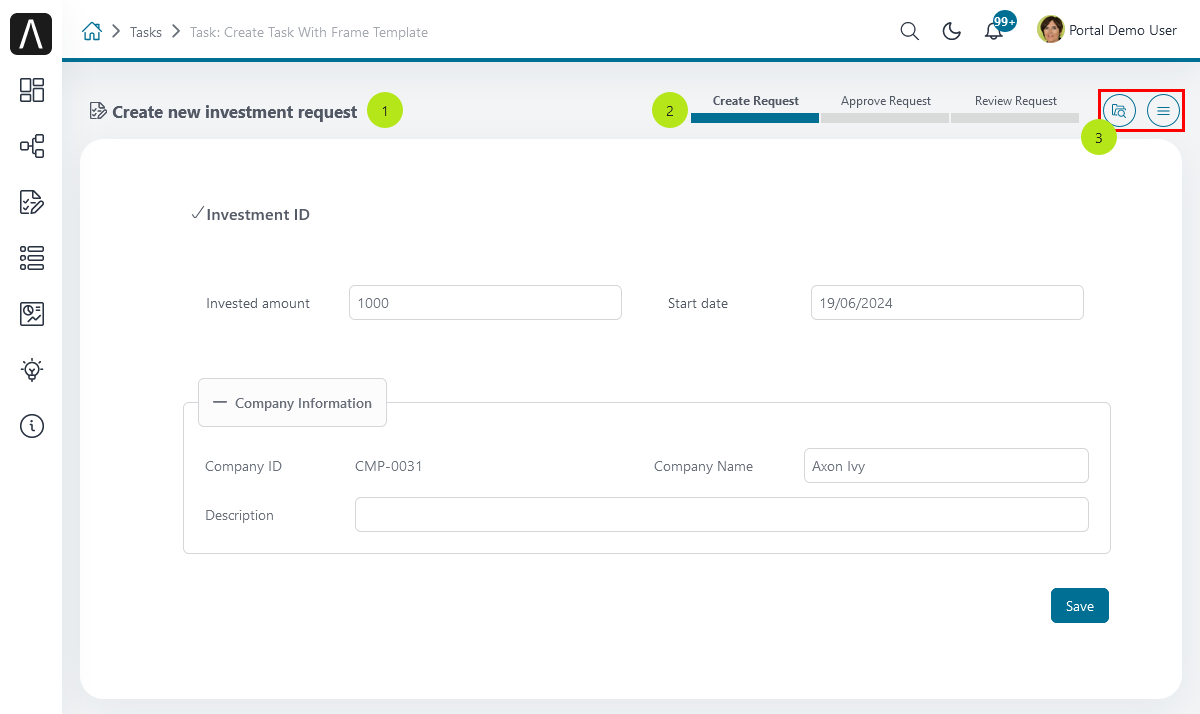Show case details folder-search icon
Screen dimensions: 1200x714
coord(1119,110)
